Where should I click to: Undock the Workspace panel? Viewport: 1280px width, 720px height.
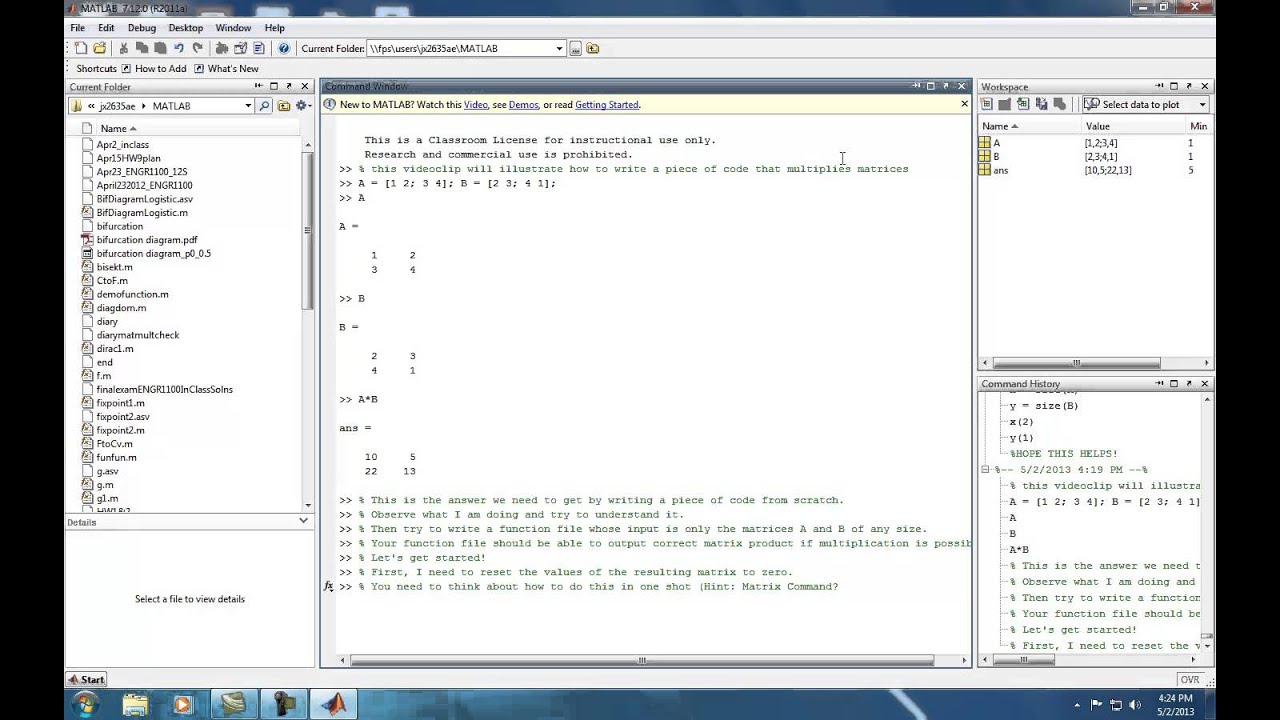point(1190,86)
